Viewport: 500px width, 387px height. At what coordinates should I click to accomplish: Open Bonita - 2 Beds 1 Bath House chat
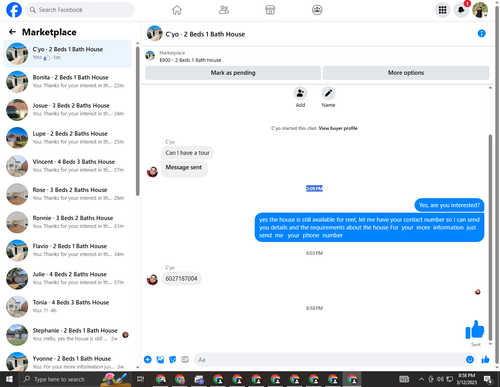[x=67, y=81]
